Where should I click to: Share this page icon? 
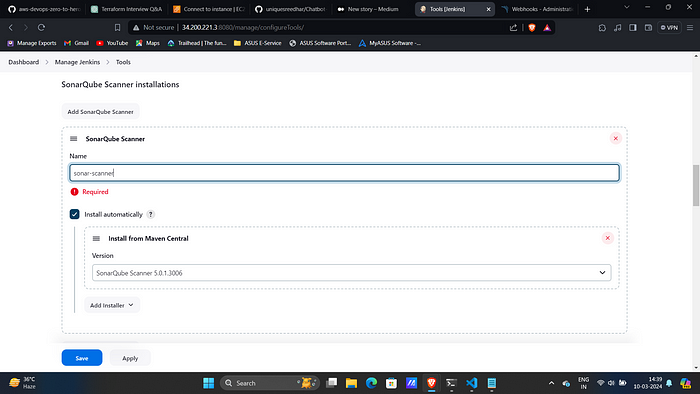pyautogui.click(x=513, y=28)
